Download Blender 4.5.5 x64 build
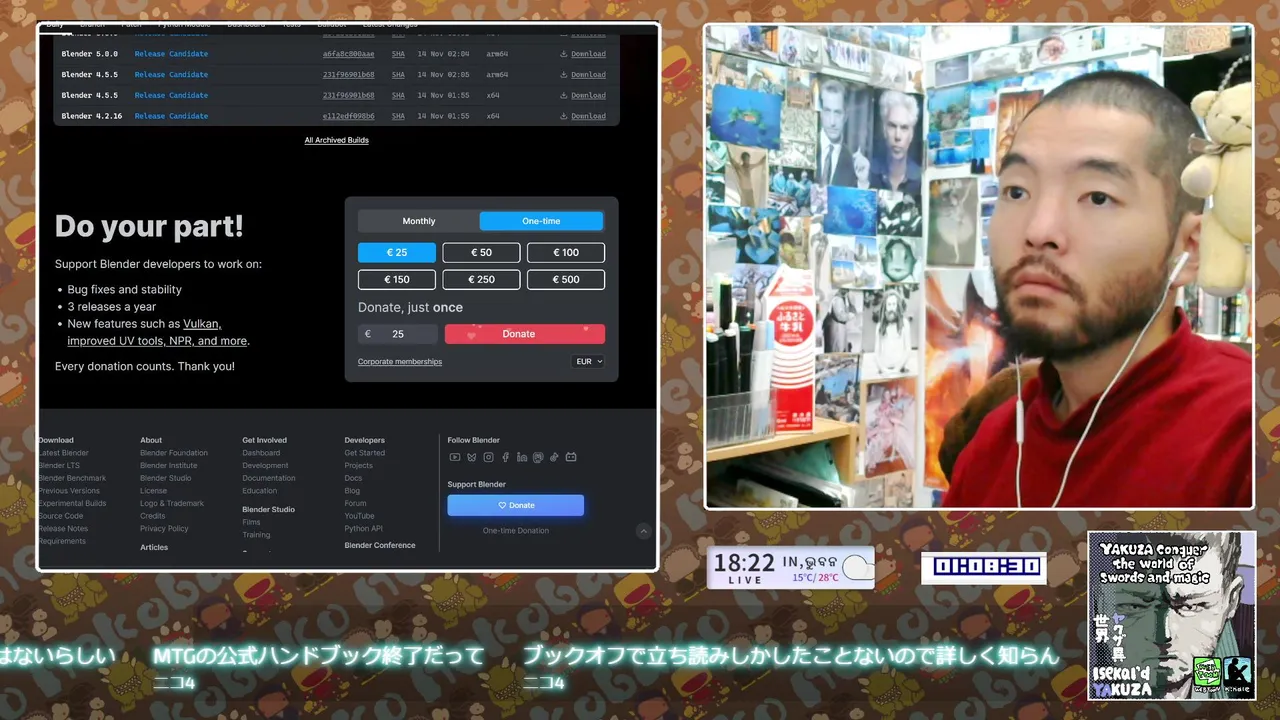This screenshot has height=720, width=1280. 583,96
